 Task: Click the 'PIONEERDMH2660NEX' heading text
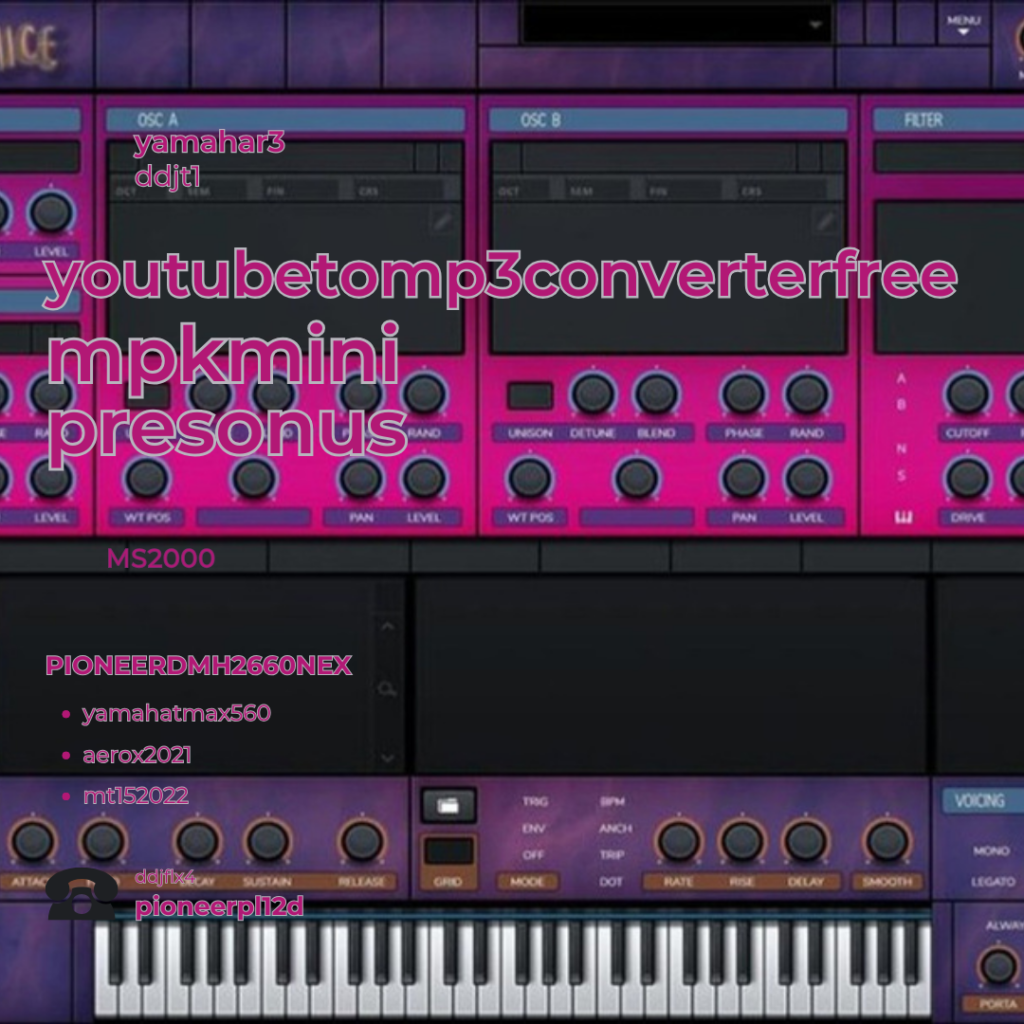pos(199,665)
